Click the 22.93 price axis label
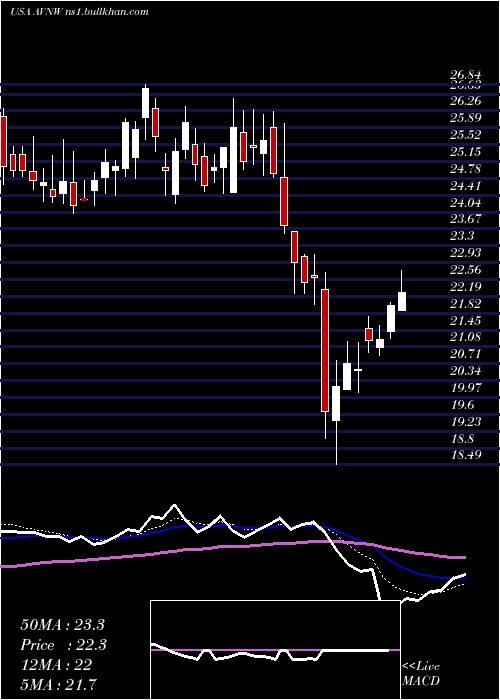Viewport: 500px width, 700px height. (x=465, y=253)
